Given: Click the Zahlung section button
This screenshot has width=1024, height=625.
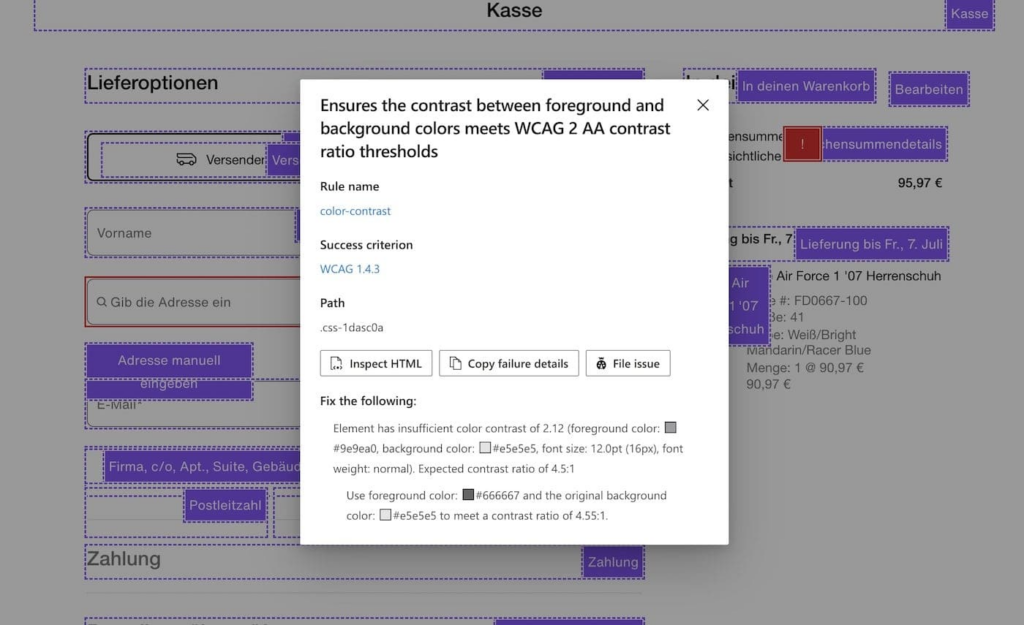Looking at the screenshot, I should pos(612,562).
